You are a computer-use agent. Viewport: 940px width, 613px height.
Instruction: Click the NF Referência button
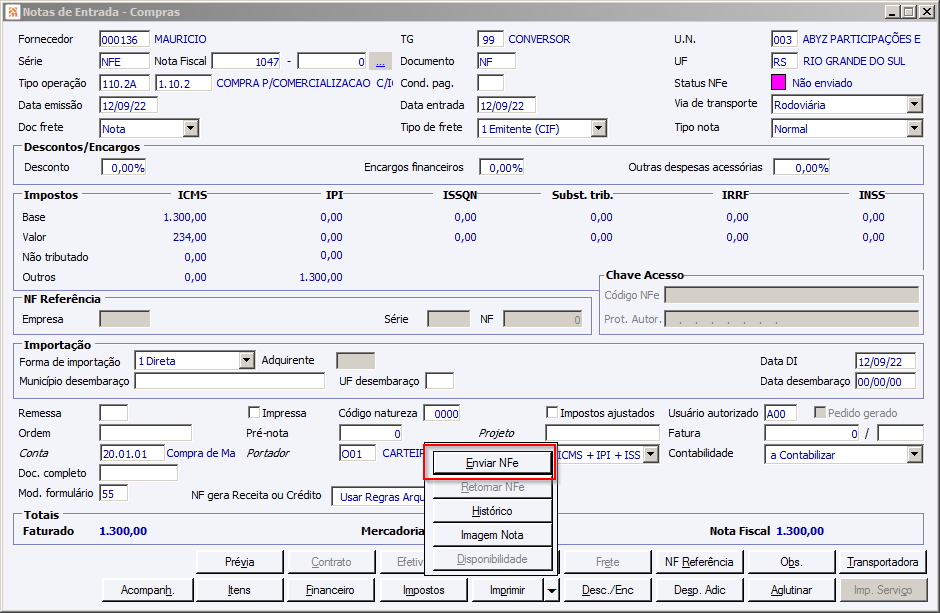pyautogui.click(x=699, y=562)
